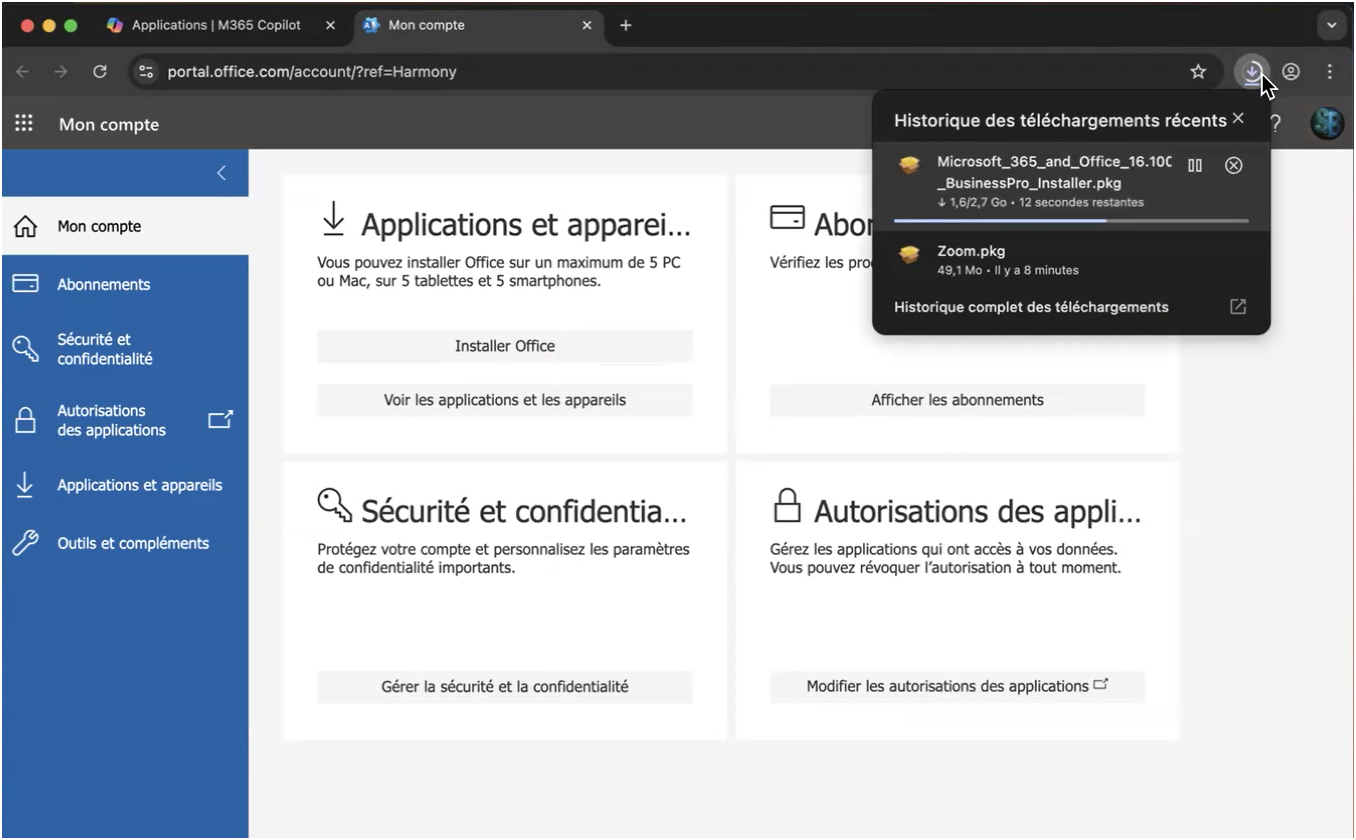Open the app launcher waffle icon
1356x840 pixels.
click(24, 124)
